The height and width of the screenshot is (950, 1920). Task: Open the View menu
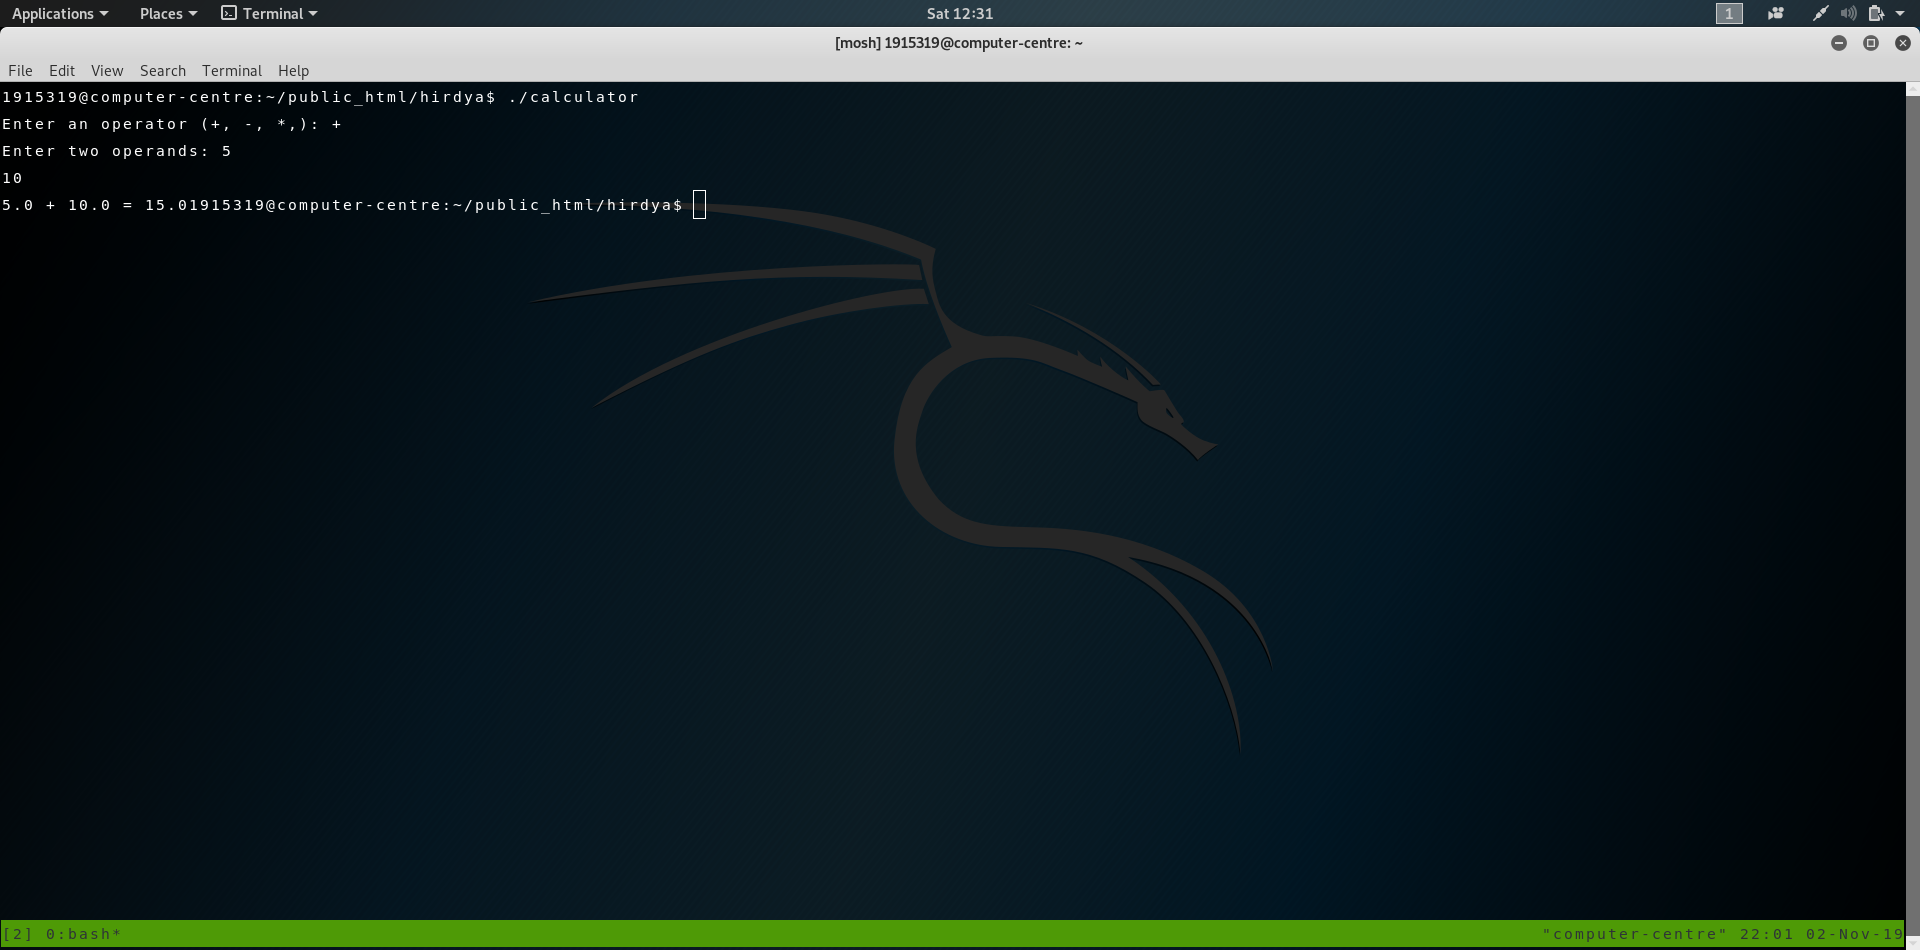[x=107, y=70]
